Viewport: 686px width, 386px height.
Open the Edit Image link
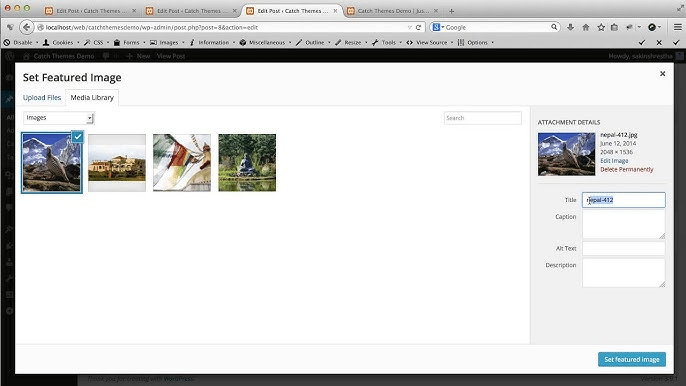point(614,161)
